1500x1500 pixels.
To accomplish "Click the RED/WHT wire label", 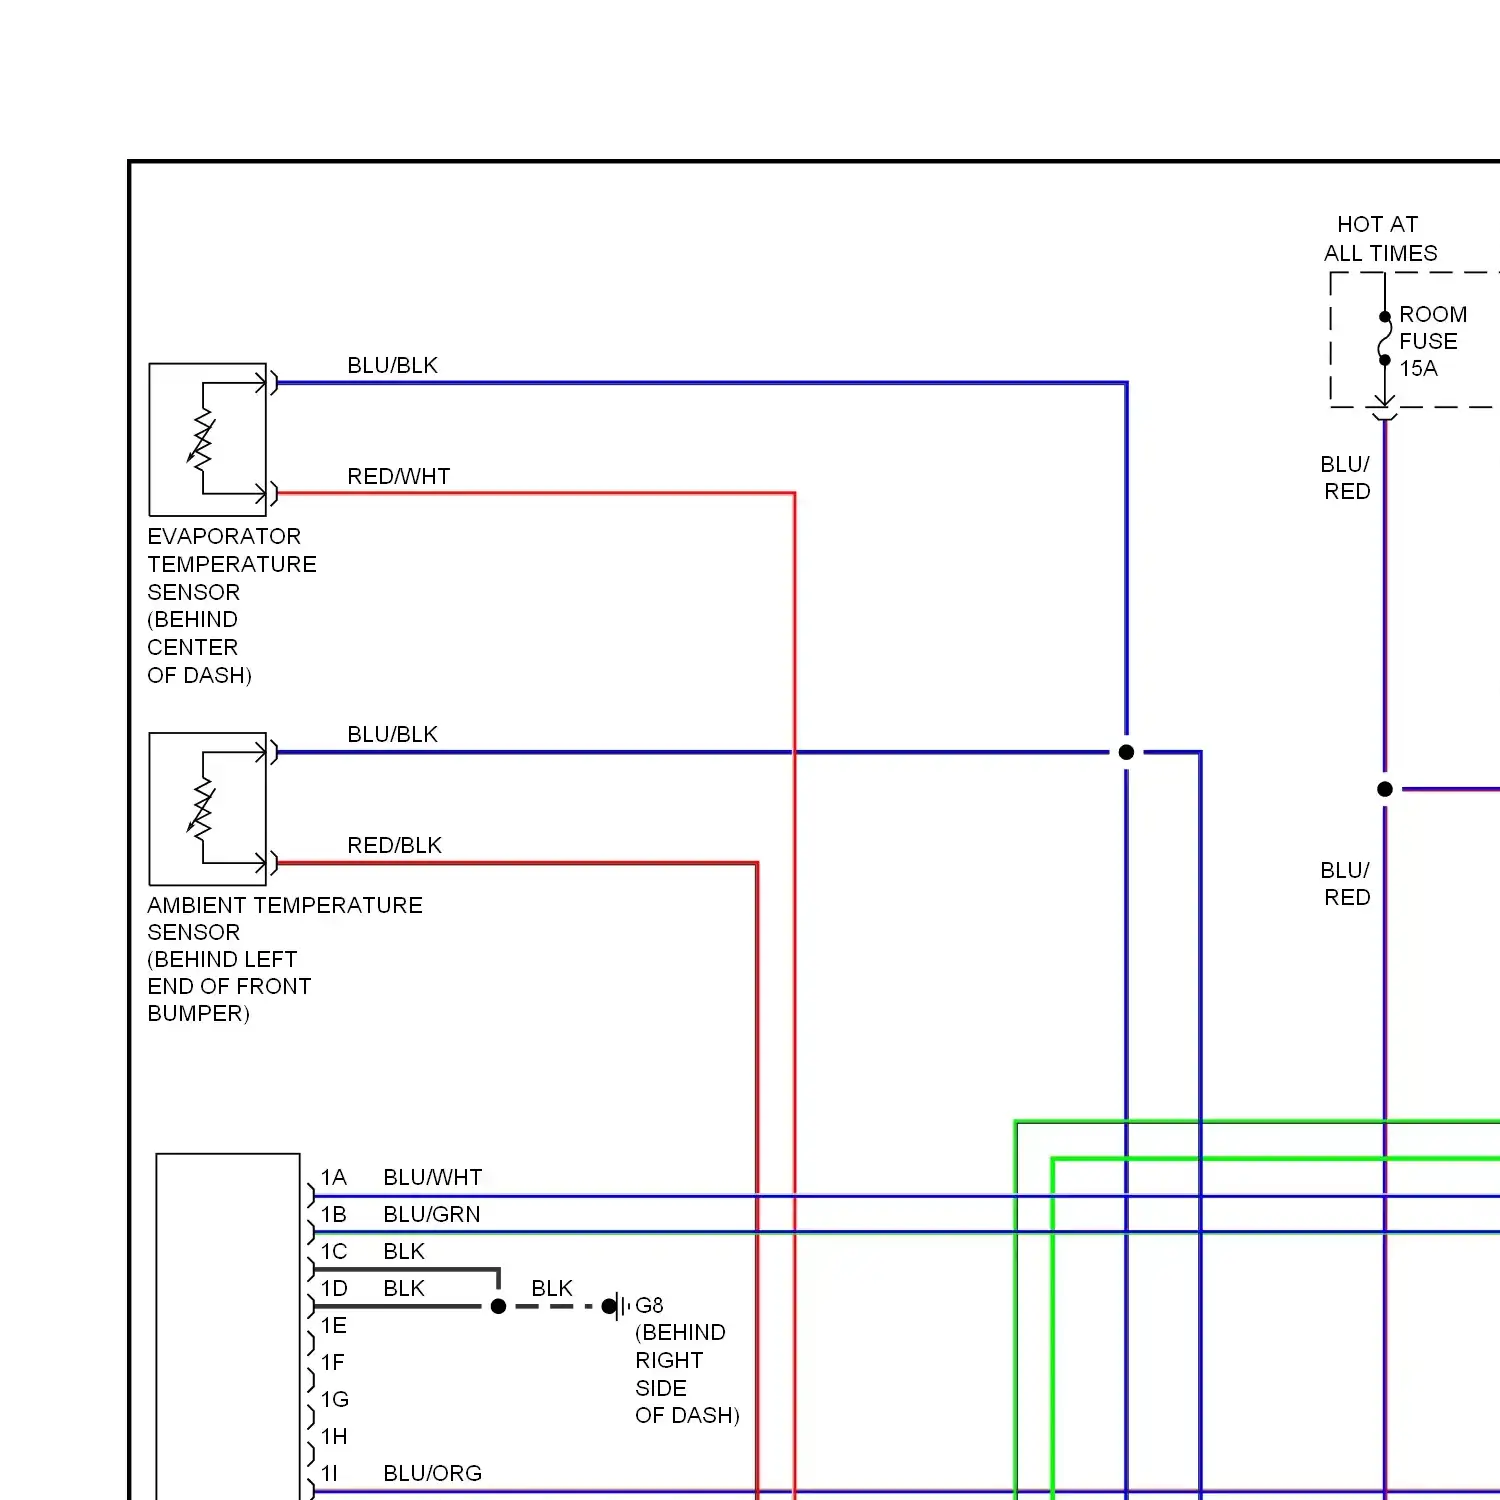I will [398, 476].
